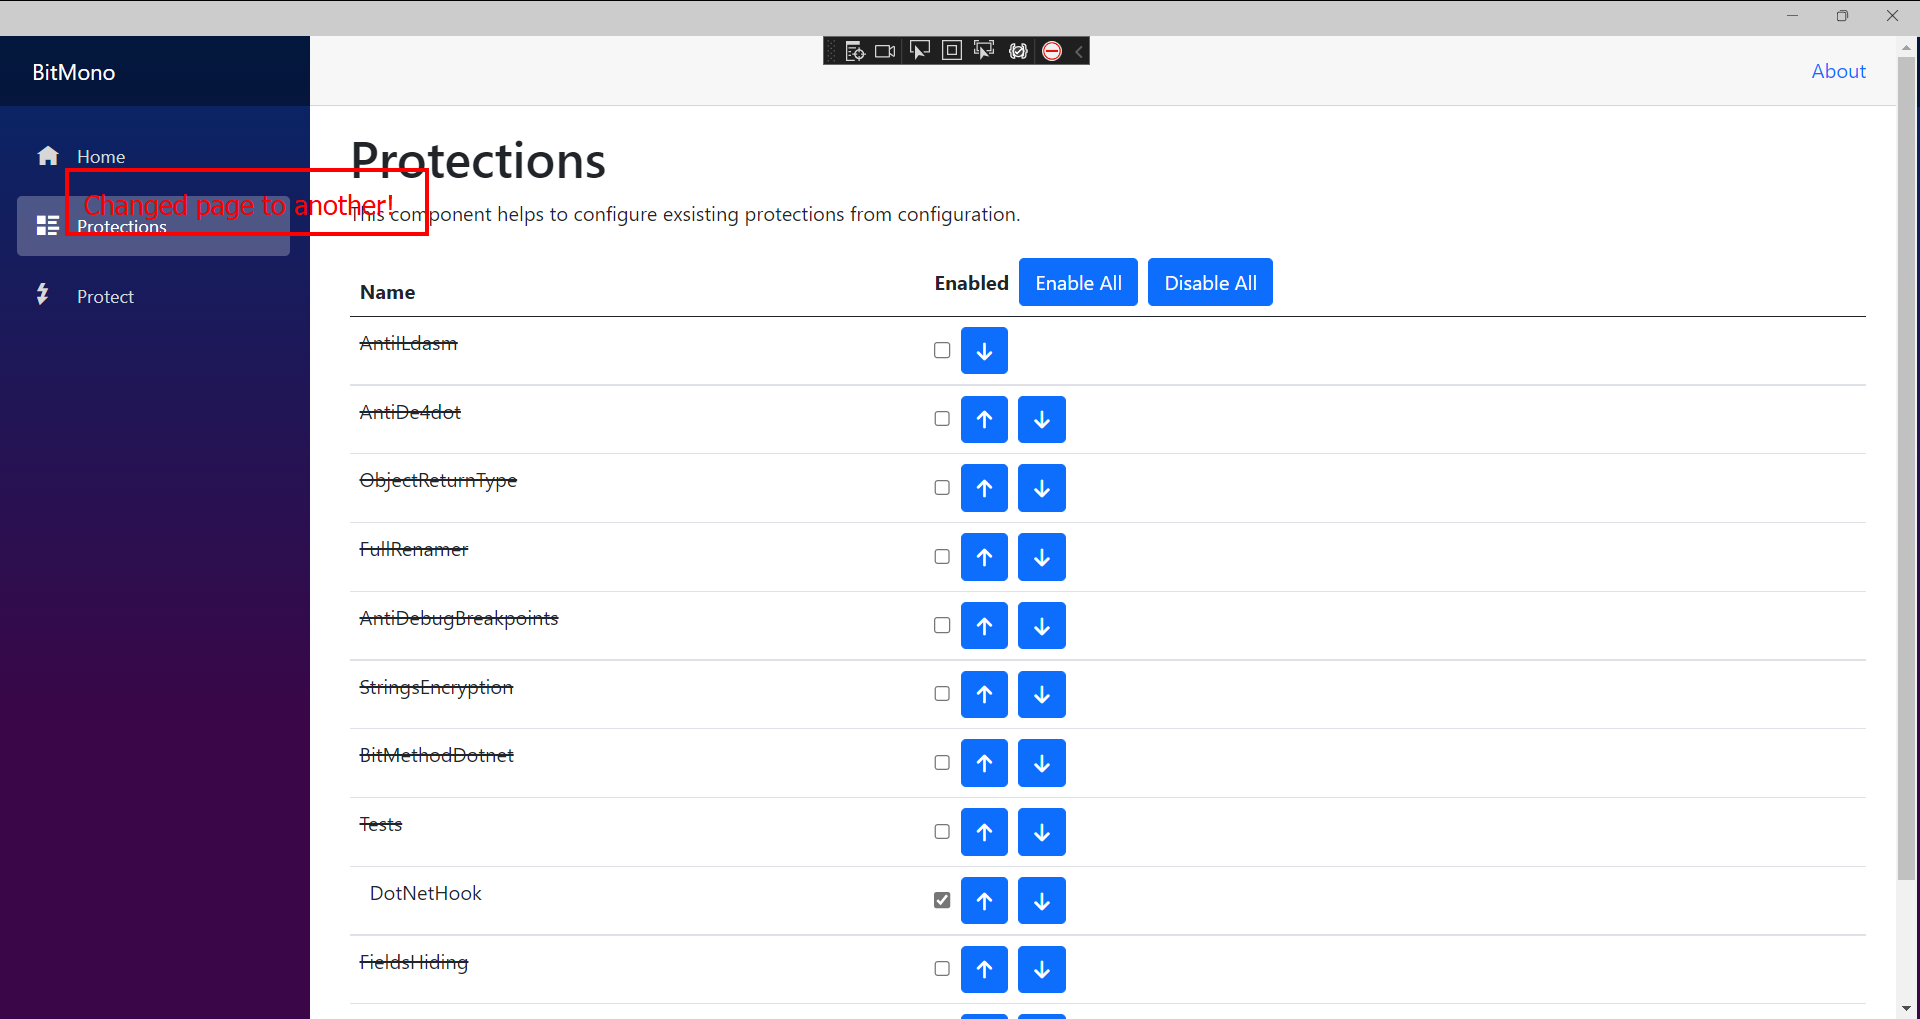This screenshot has height=1019, width=1920.
Task: Move Tests down one position
Action: (1041, 831)
